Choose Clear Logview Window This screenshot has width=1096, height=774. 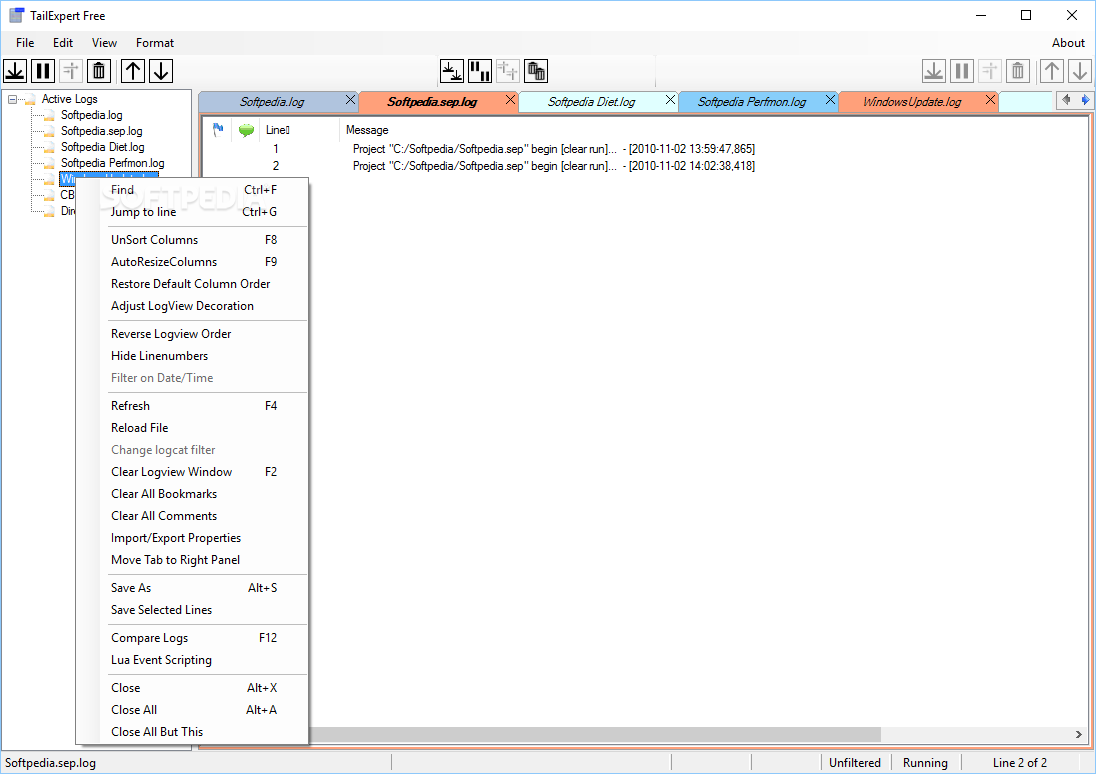(192, 472)
